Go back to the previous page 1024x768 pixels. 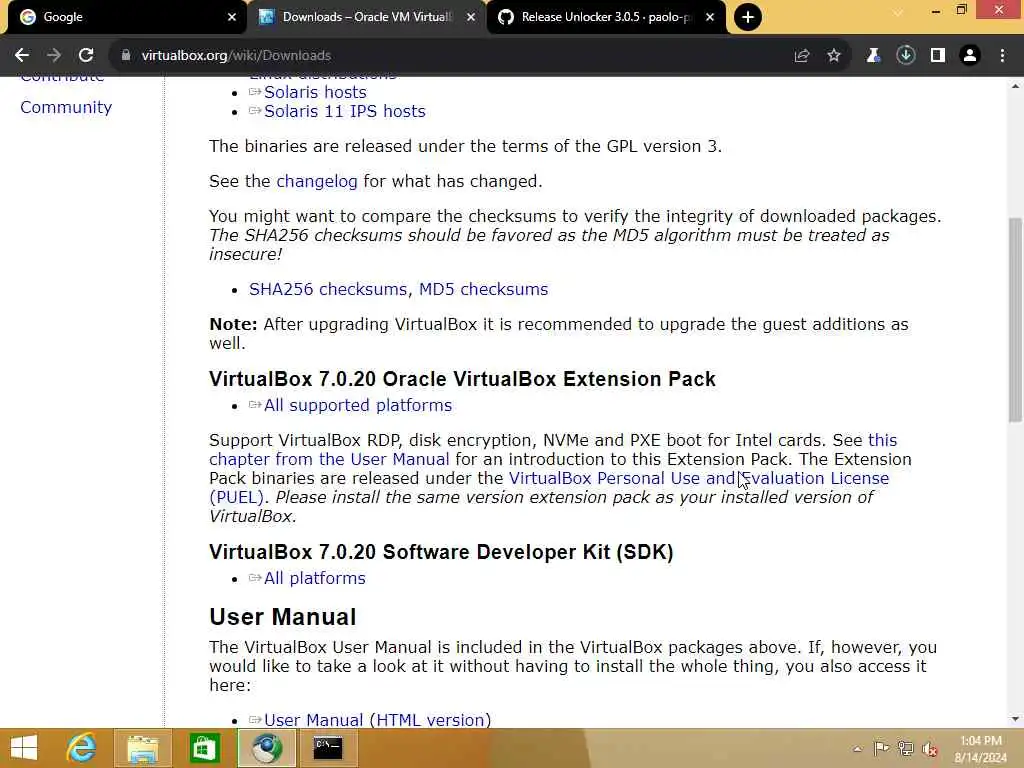[x=22, y=56]
